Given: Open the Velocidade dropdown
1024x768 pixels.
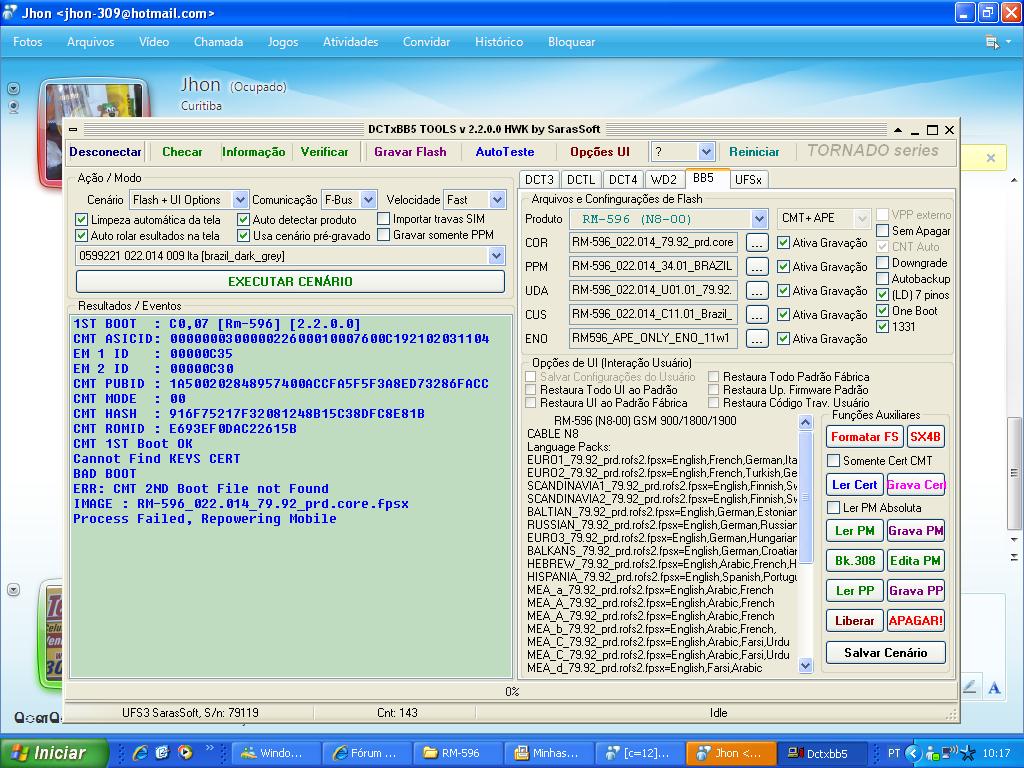Looking at the screenshot, I should coord(498,200).
